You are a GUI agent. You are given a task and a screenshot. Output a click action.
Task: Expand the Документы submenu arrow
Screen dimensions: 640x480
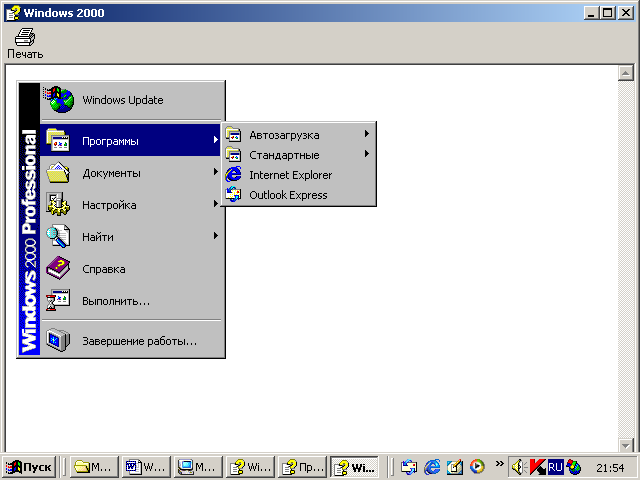(216, 172)
